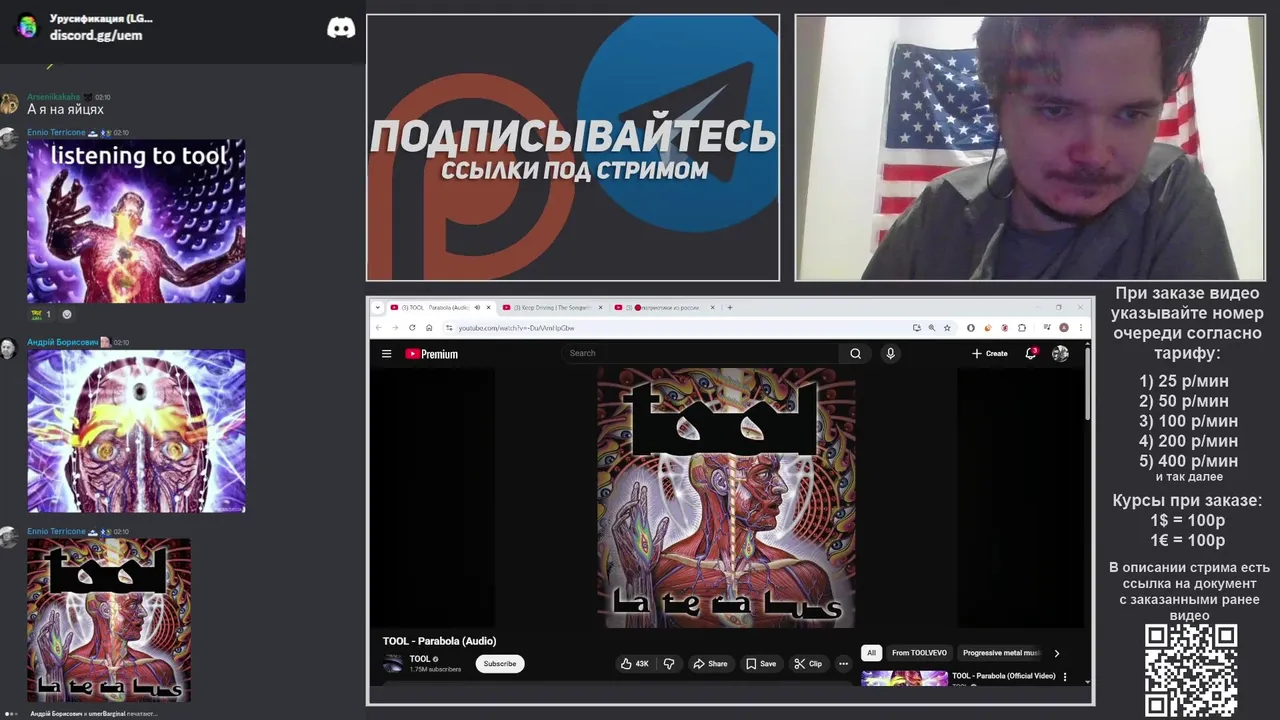Open YouTube notifications bell

[x=1031, y=353]
